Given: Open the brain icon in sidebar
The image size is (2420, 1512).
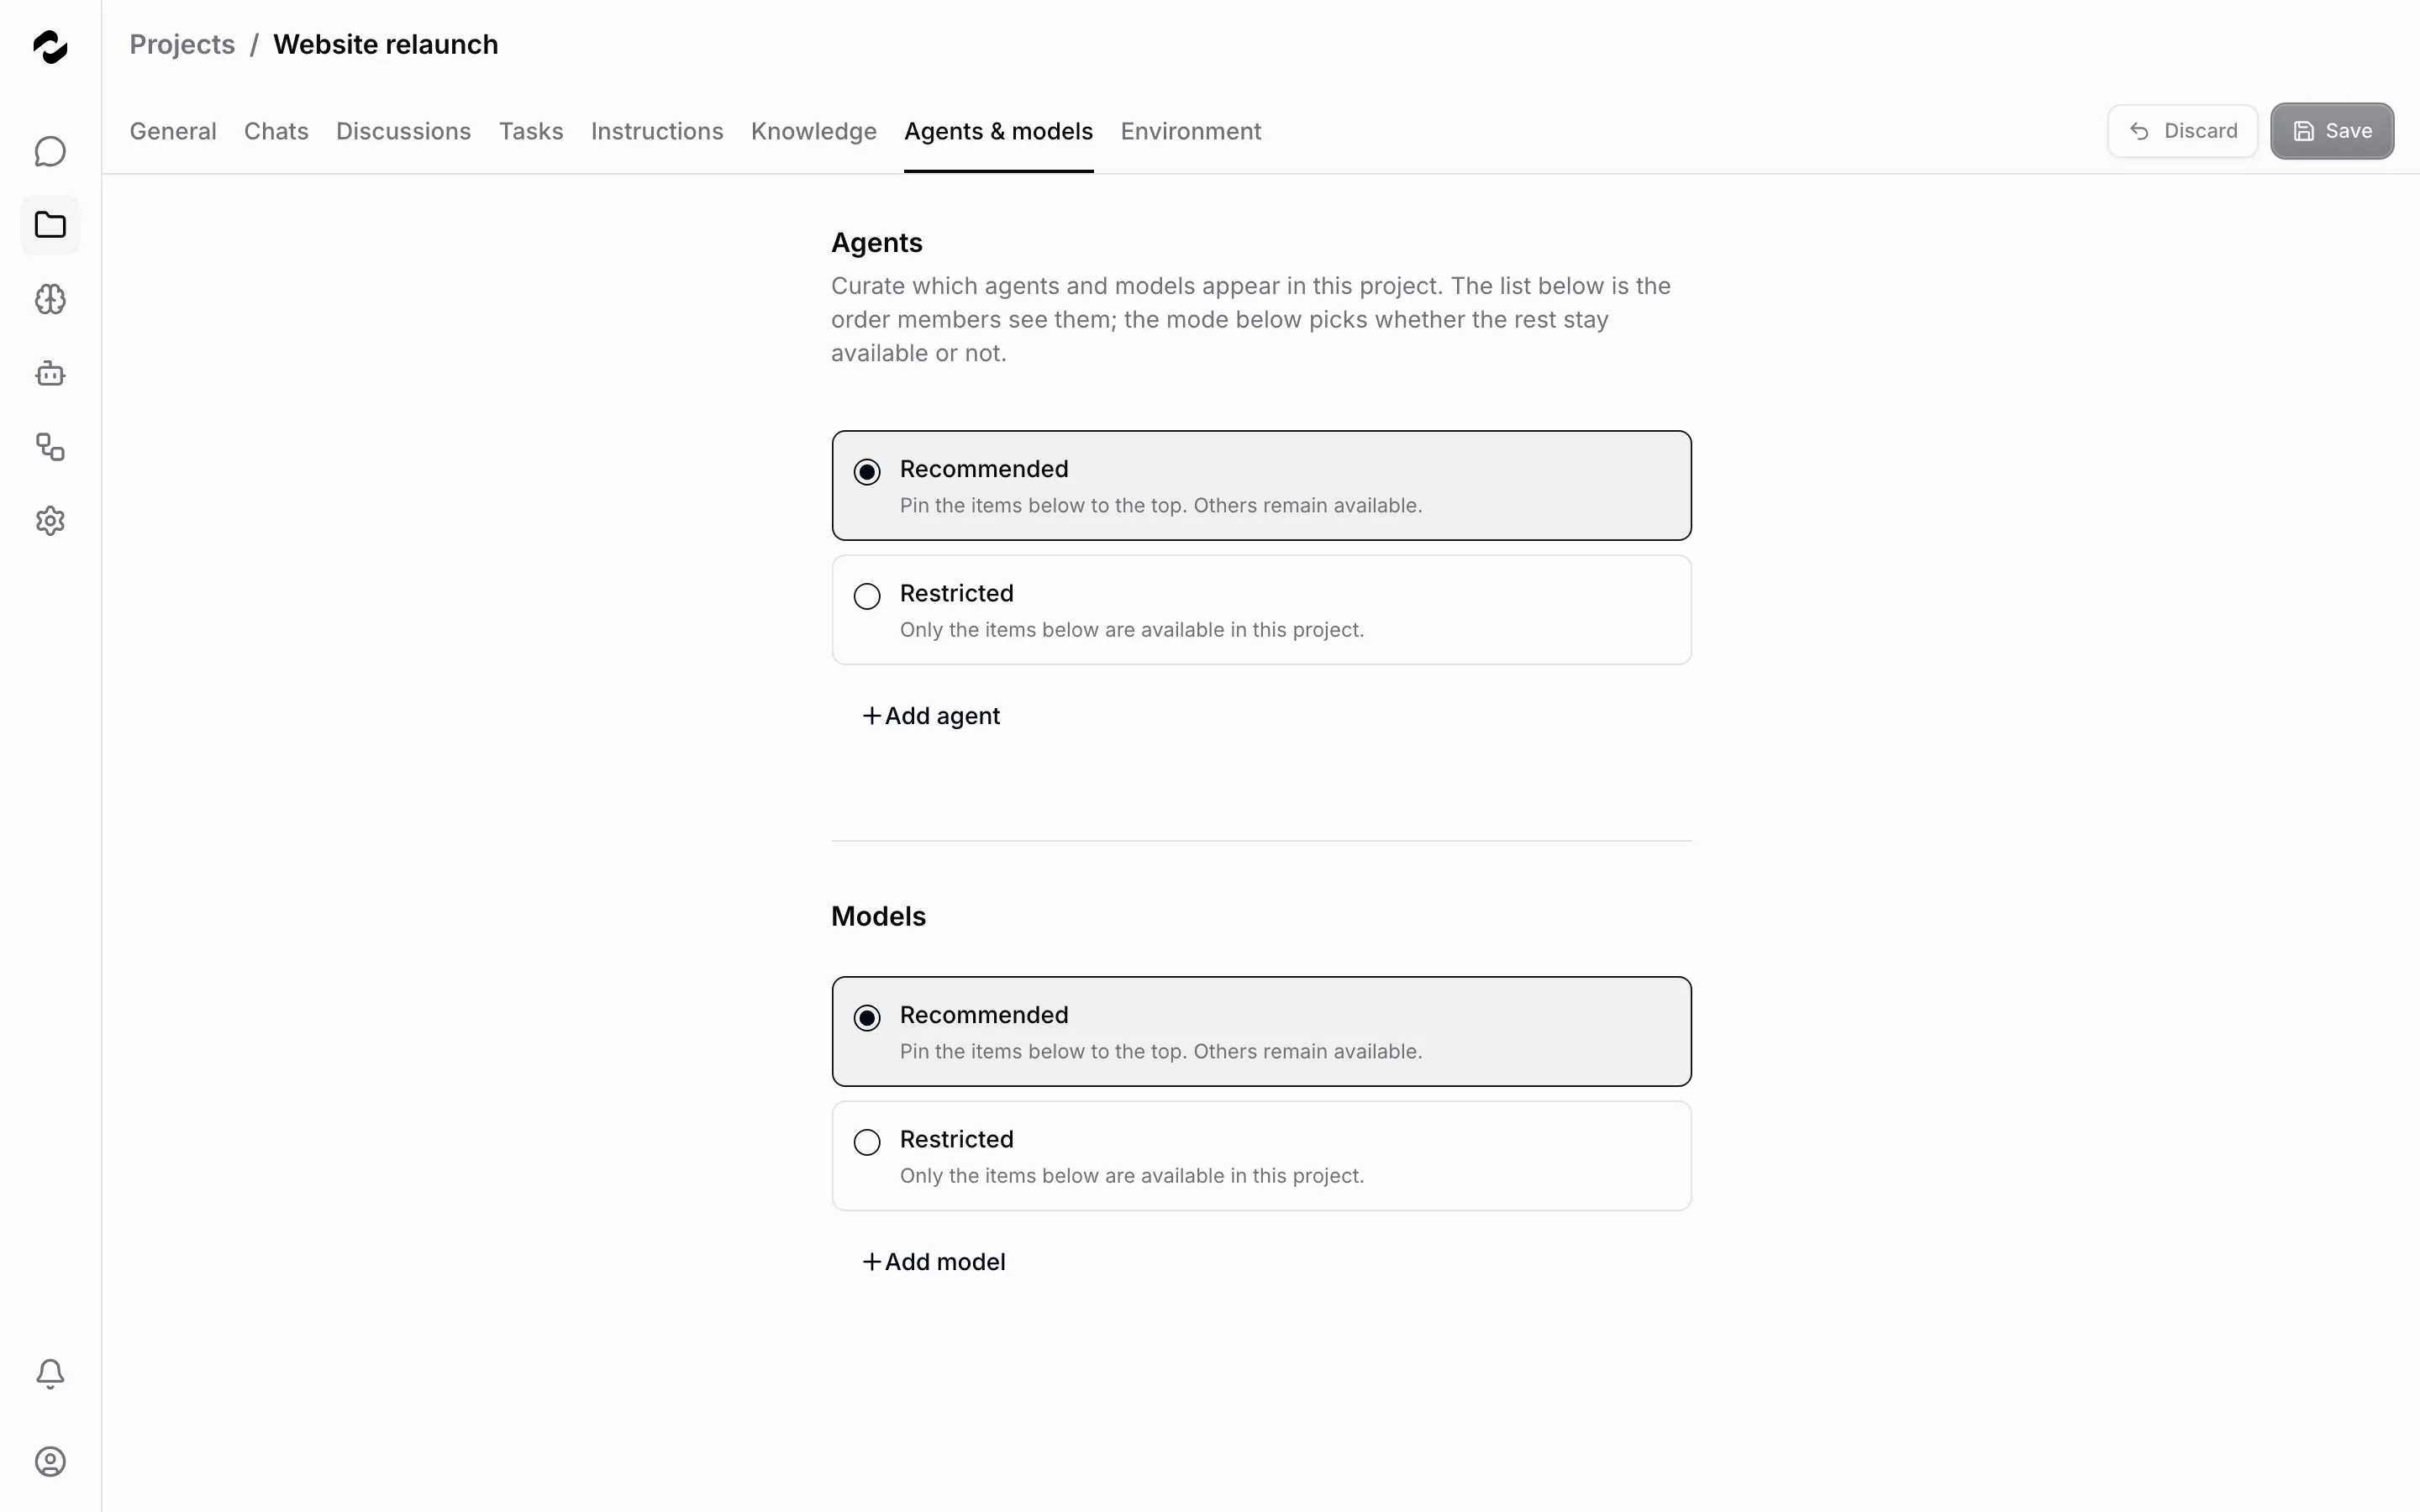Looking at the screenshot, I should (x=50, y=299).
